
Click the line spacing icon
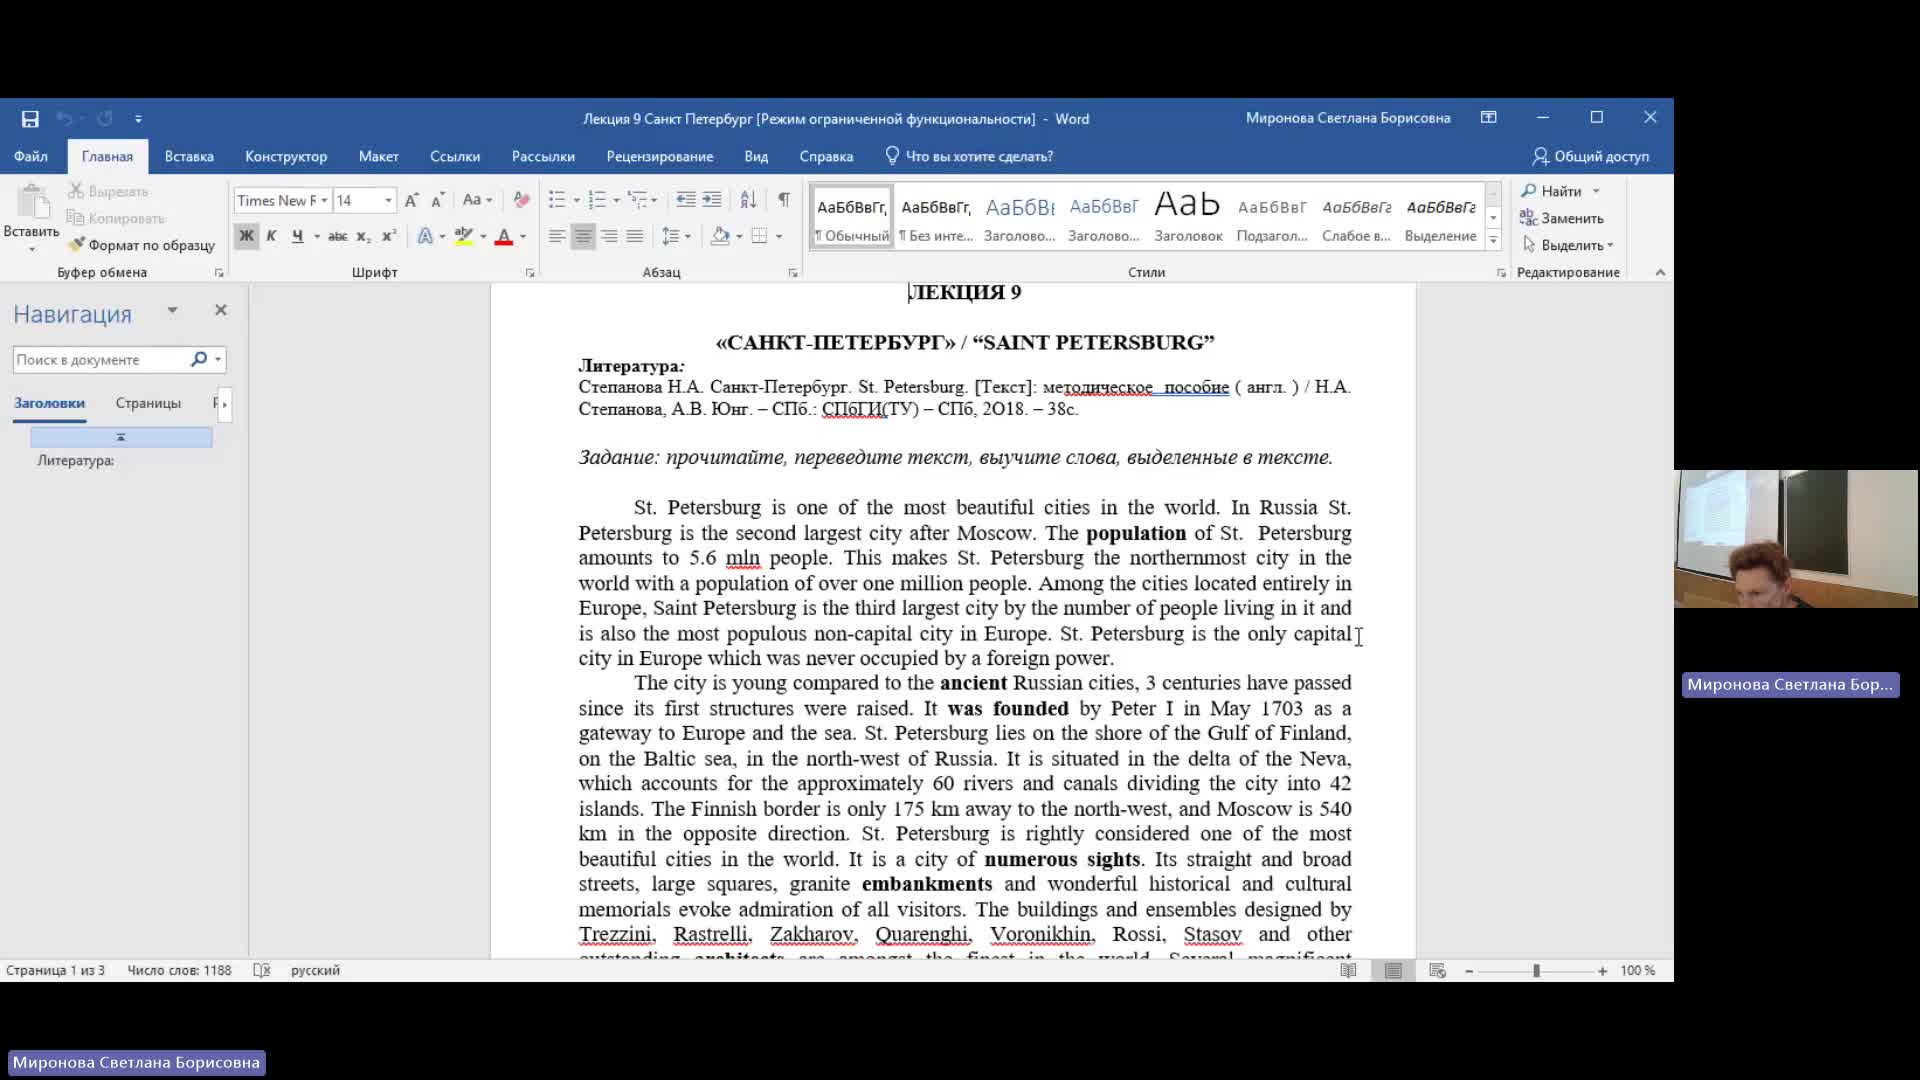point(671,236)
